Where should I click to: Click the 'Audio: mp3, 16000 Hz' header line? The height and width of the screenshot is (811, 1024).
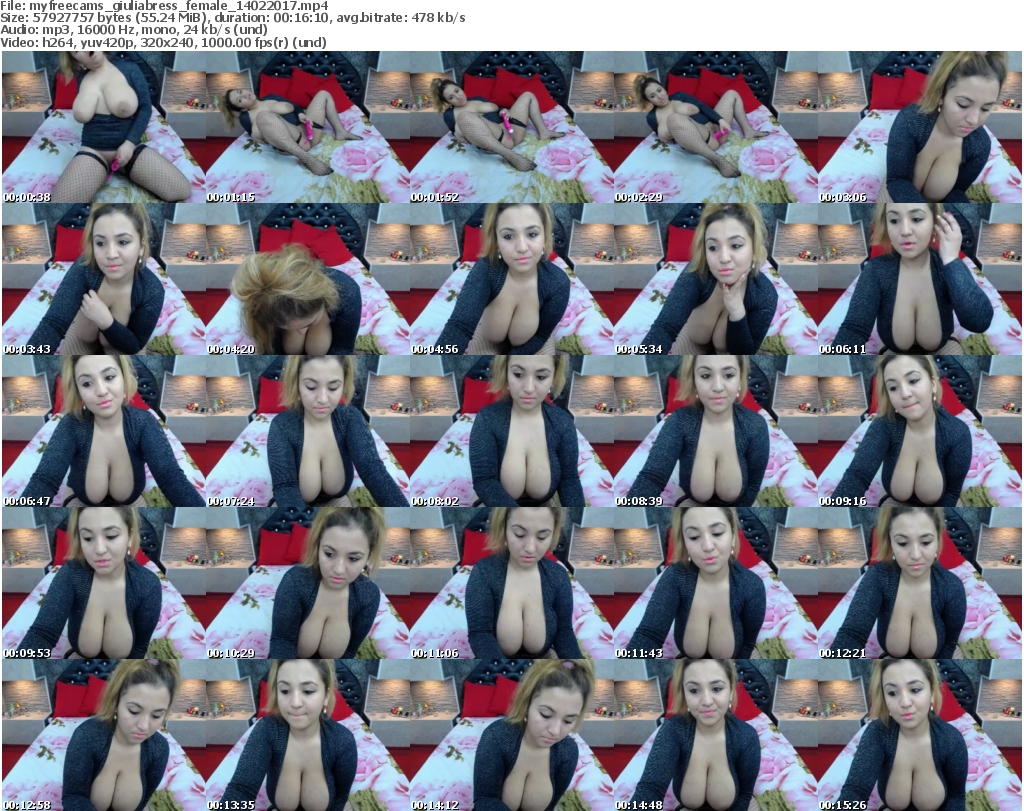[x=134, y=30]
